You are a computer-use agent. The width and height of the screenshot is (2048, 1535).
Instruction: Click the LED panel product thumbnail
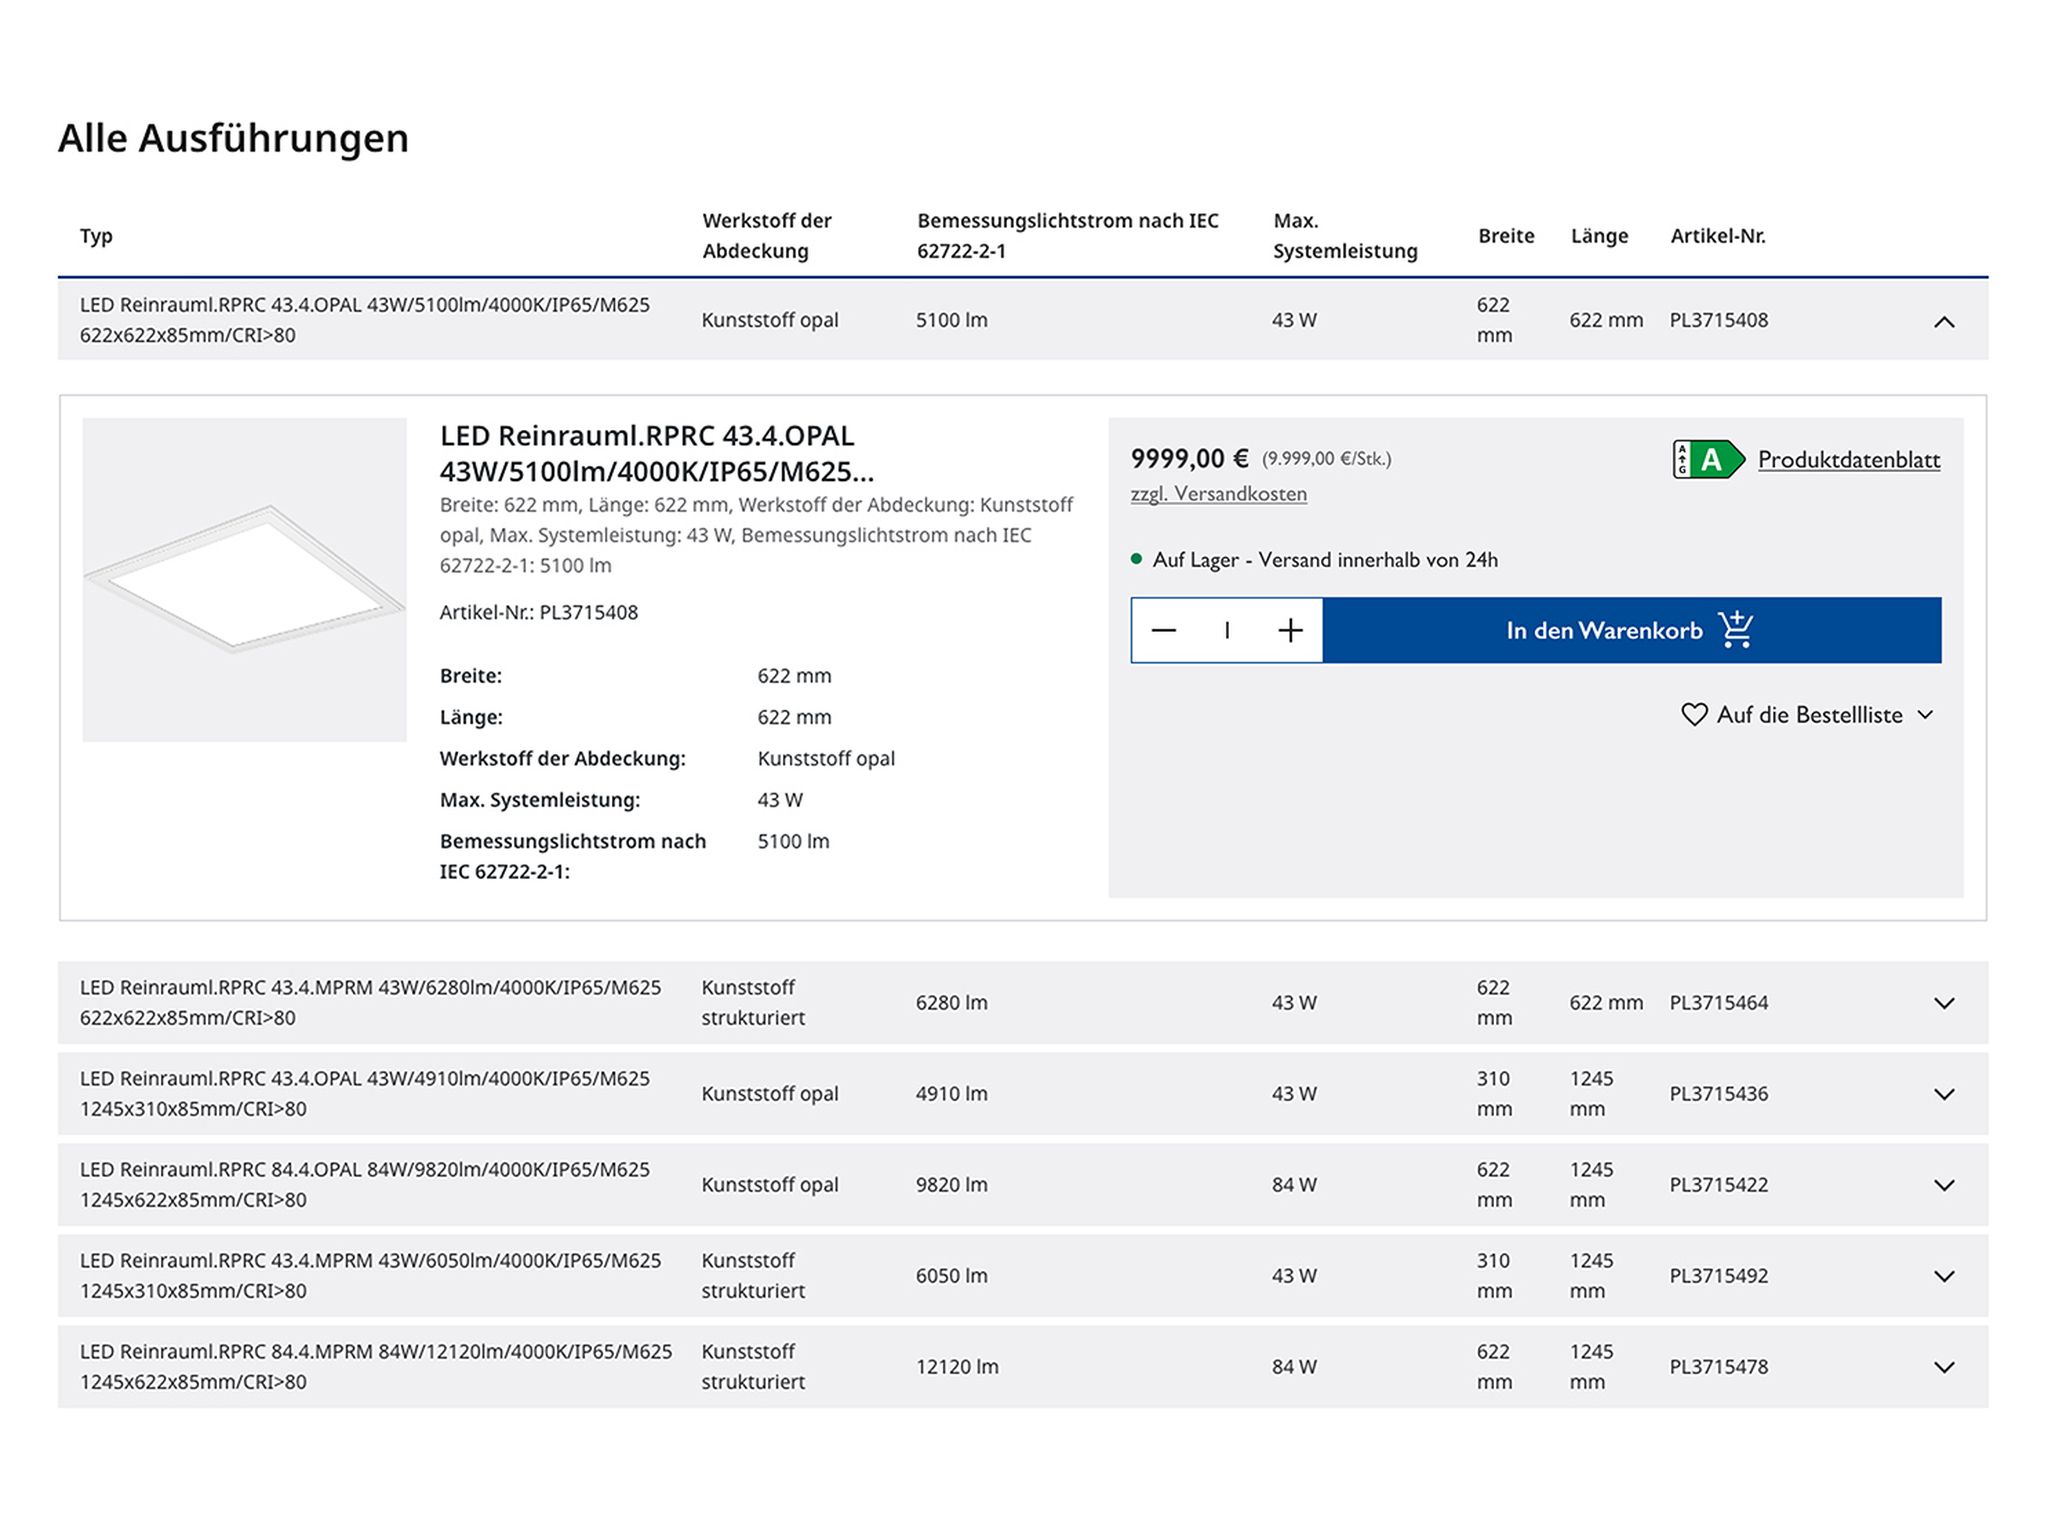pos(244,580)
